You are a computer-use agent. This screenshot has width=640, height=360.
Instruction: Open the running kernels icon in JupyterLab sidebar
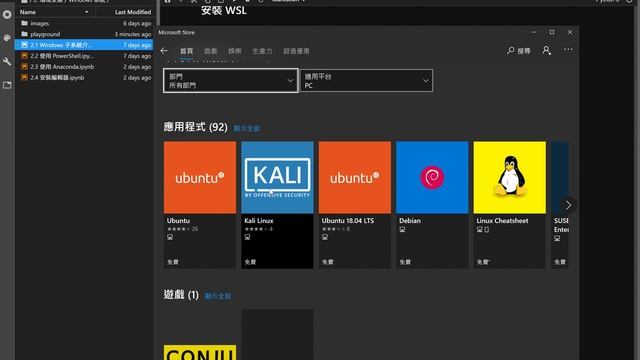[x=7, y=15]
